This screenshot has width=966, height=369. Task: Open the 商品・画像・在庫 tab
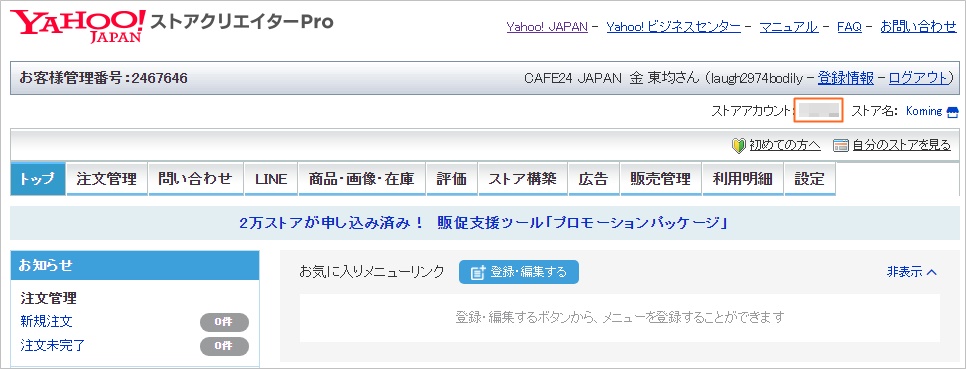[x=362, y=179]
